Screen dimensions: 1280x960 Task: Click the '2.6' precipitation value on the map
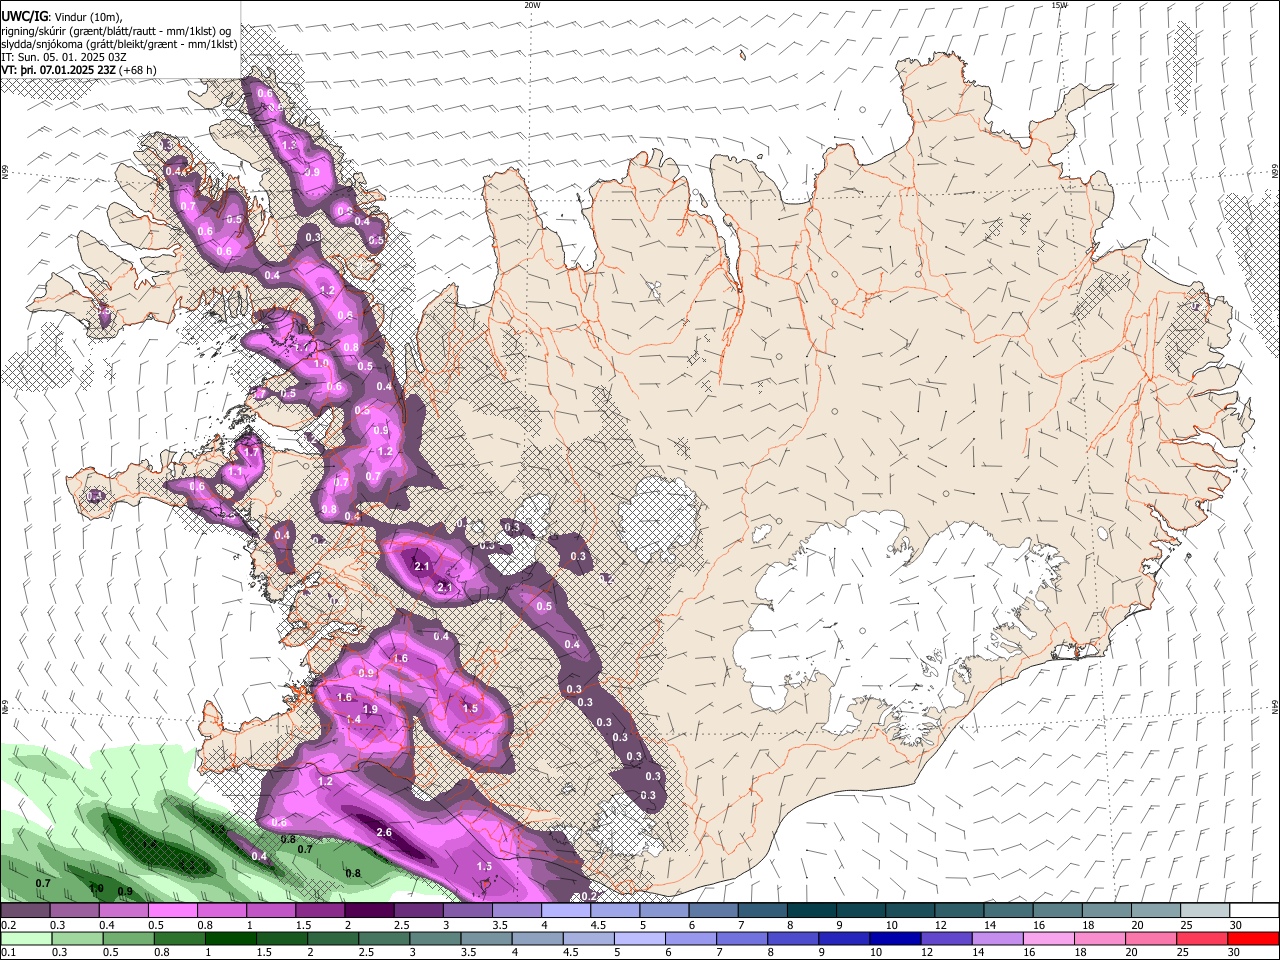[x=384, y=832]
